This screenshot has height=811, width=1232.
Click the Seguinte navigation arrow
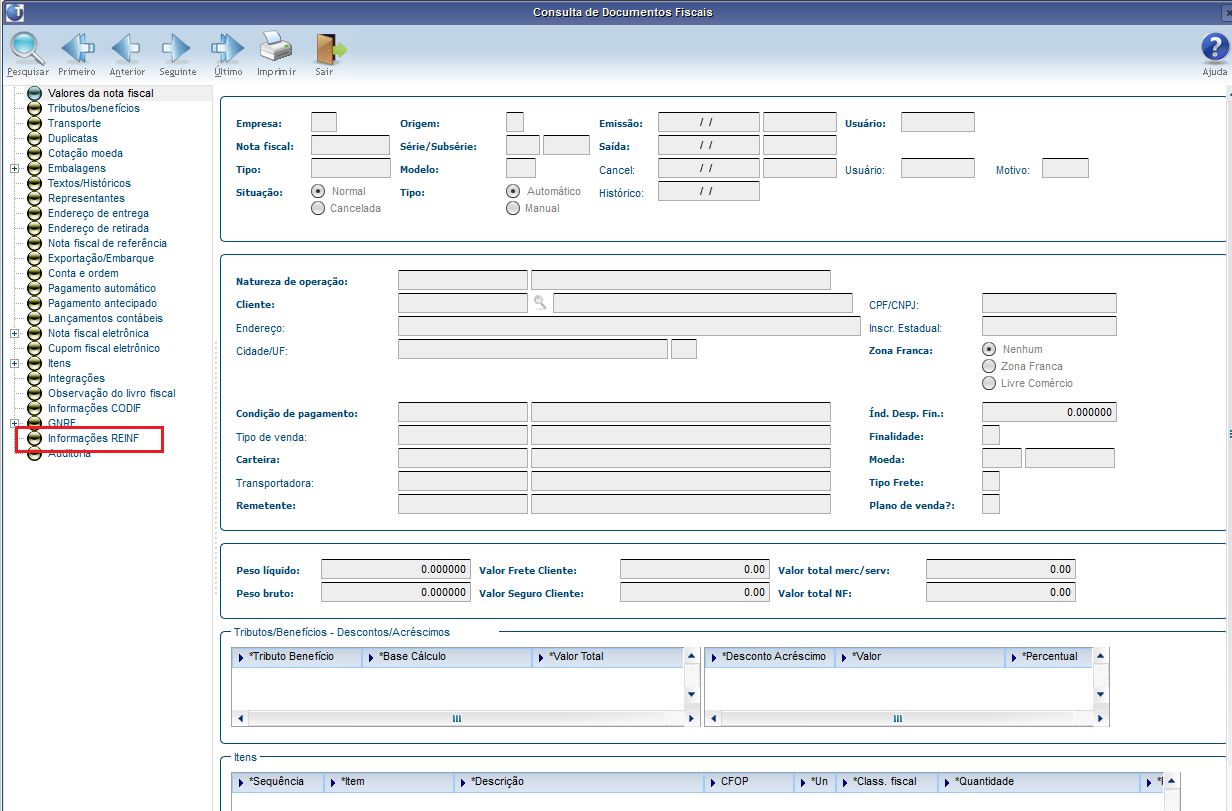click(x=177, y=48)
